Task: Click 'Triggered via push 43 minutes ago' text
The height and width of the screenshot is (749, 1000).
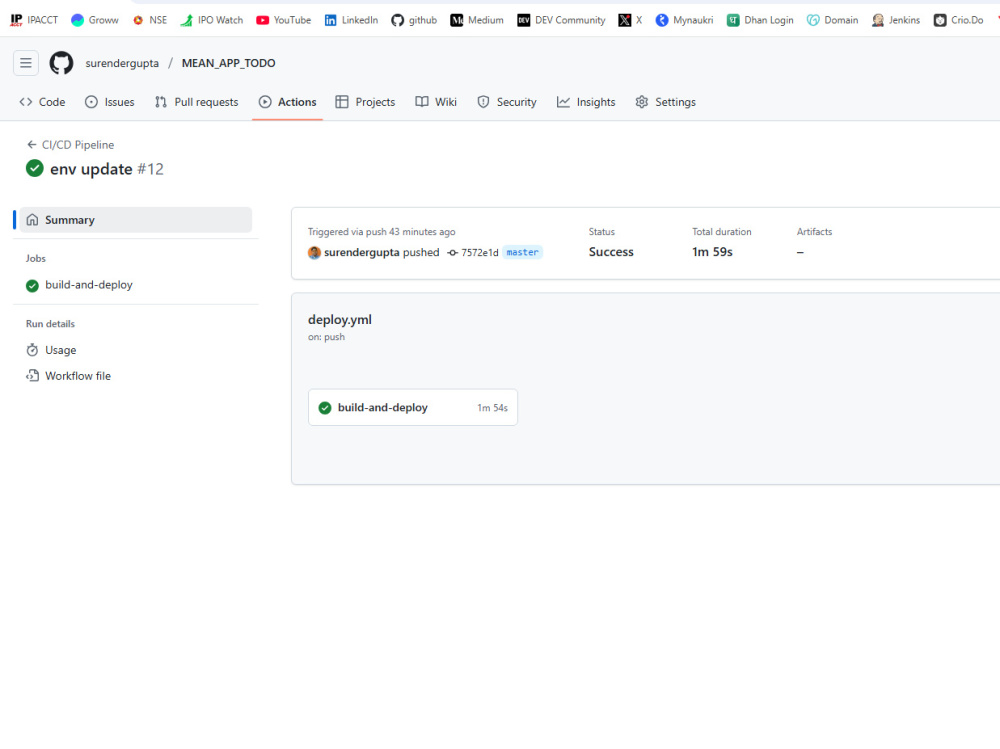Action: 381,232
